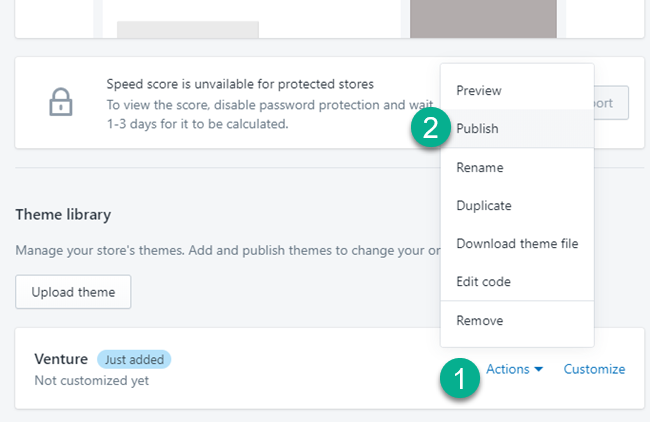Open the Customize link for Venture
Viewport: 650px width, 422px height.
(x=594, y=369)
